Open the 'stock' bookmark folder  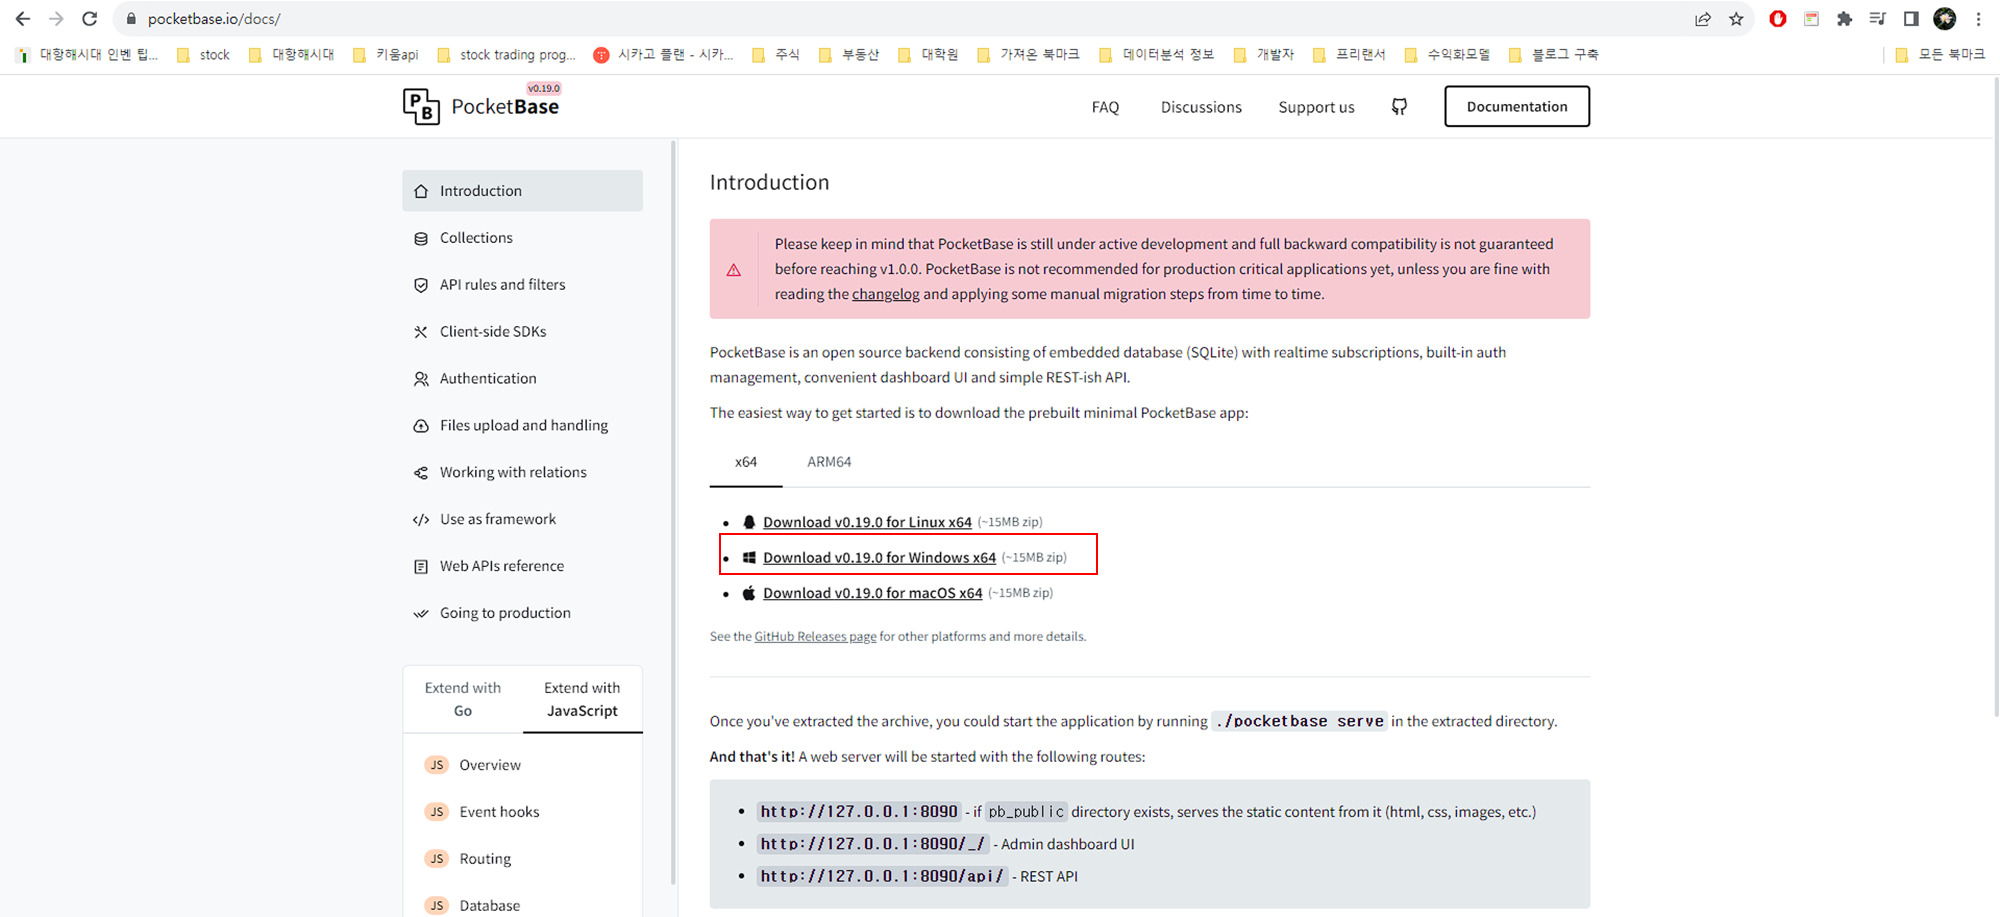click(203, 55)
